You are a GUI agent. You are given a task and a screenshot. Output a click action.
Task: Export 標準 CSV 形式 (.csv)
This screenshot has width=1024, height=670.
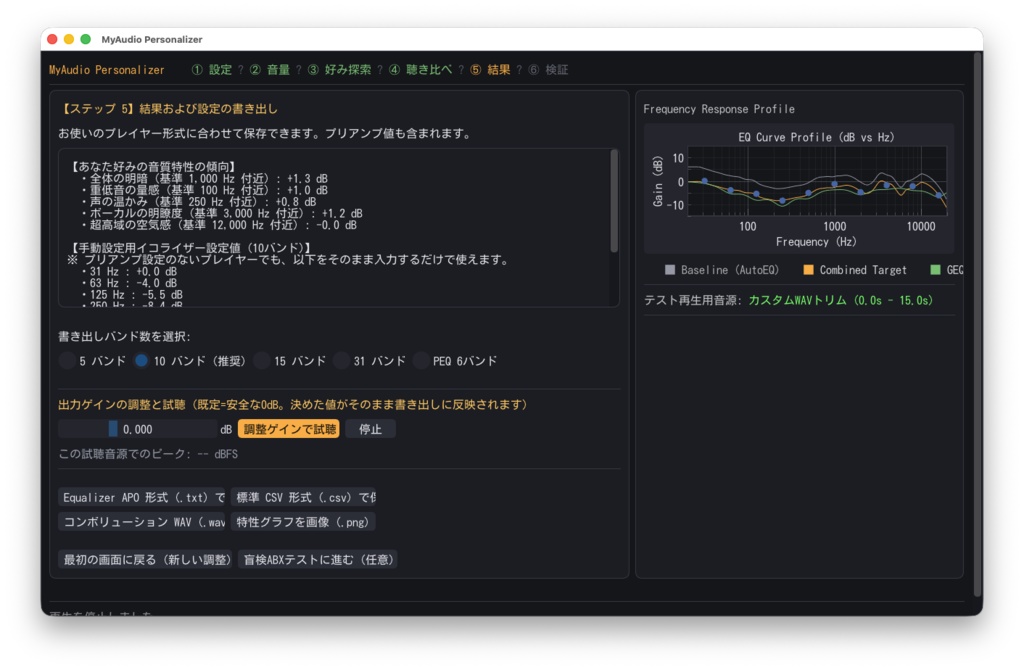(303, 498)
